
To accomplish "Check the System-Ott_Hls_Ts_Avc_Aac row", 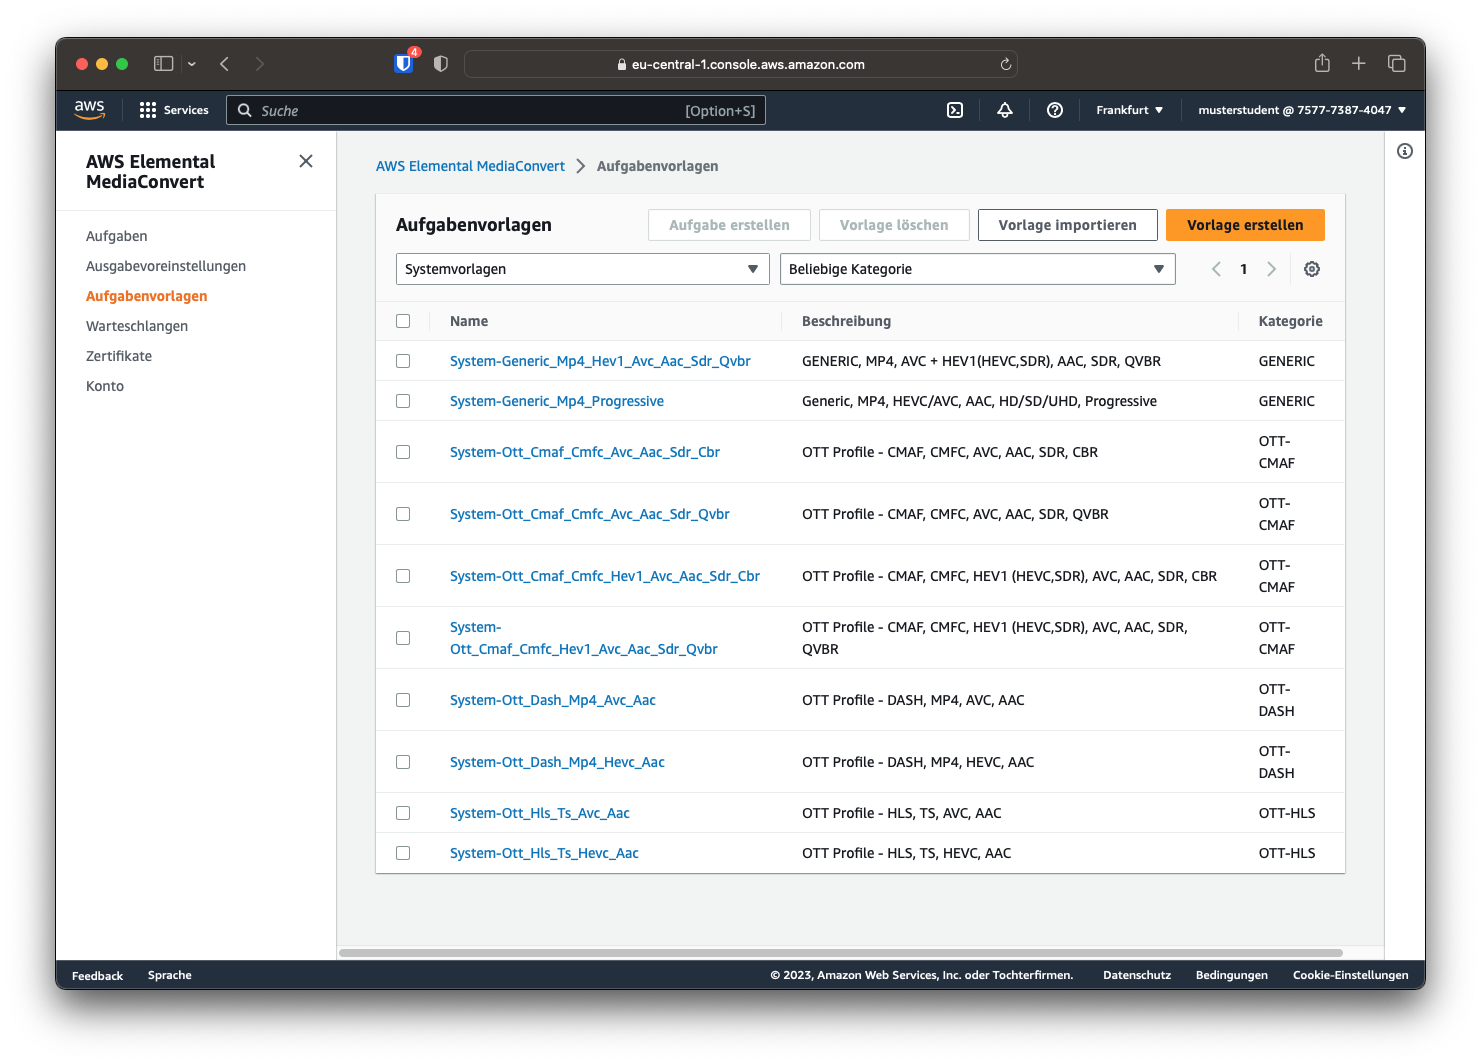I will pos(403,813).
